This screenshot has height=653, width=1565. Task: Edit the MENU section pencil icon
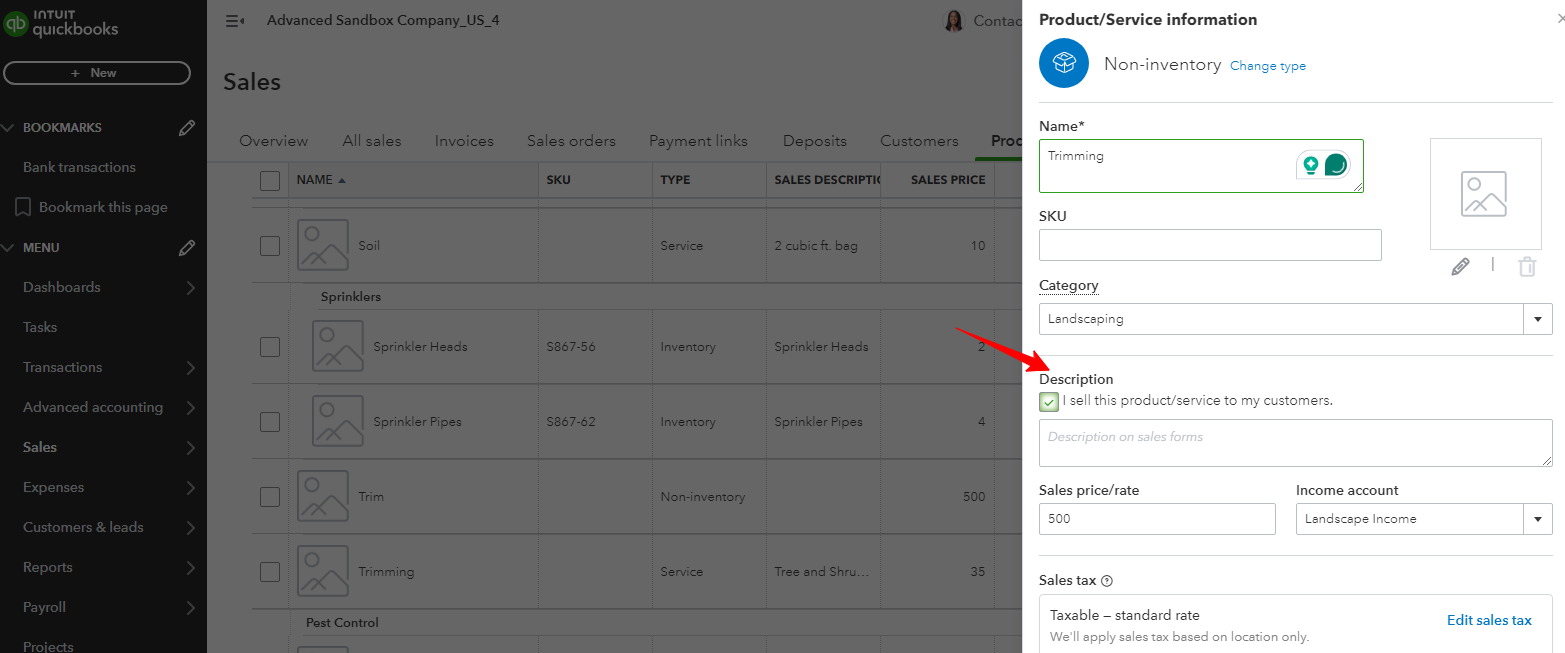(x=186, y=248)
